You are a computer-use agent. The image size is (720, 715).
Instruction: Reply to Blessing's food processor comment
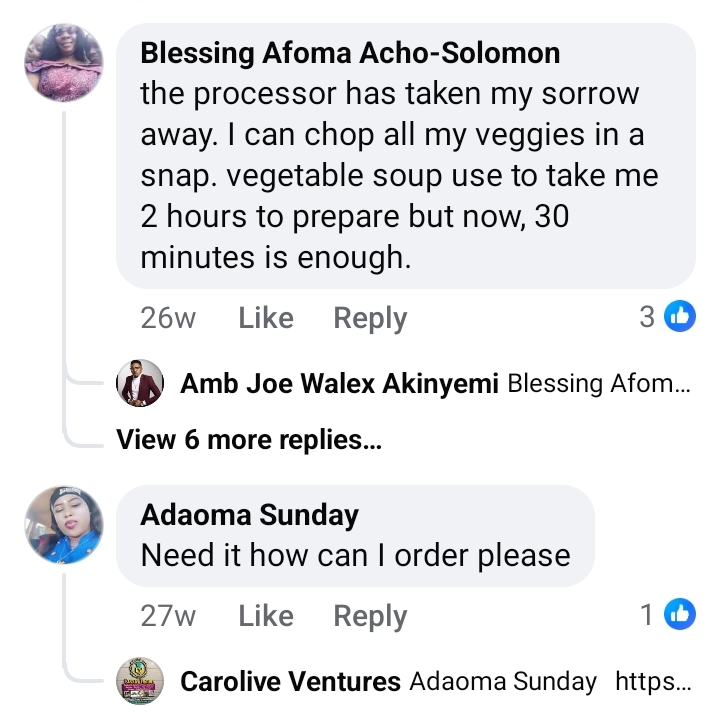click(x=370, y=318)
